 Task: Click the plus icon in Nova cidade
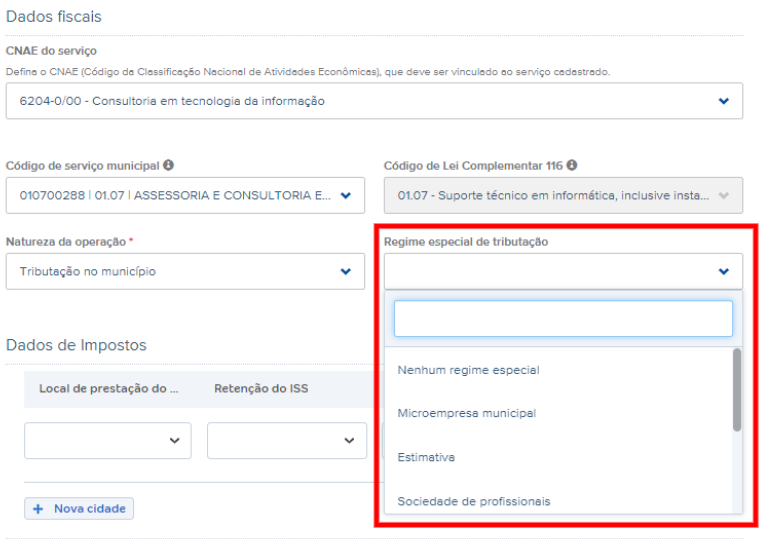39,509
